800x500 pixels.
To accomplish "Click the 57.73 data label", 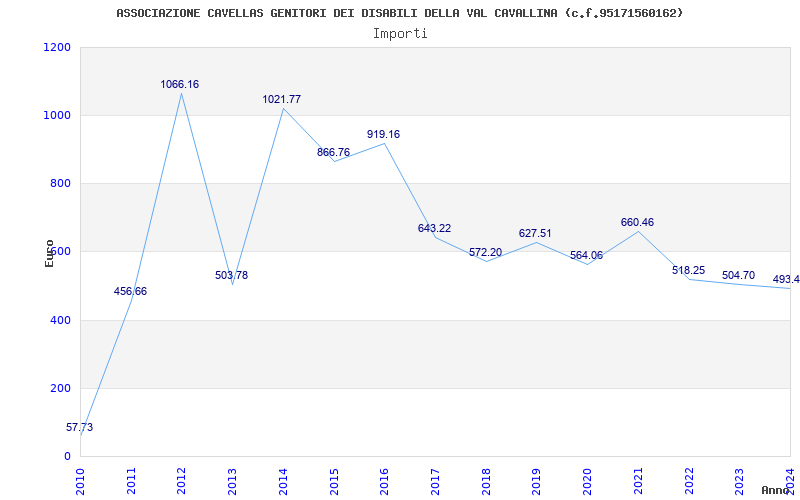I will point(80,428).
